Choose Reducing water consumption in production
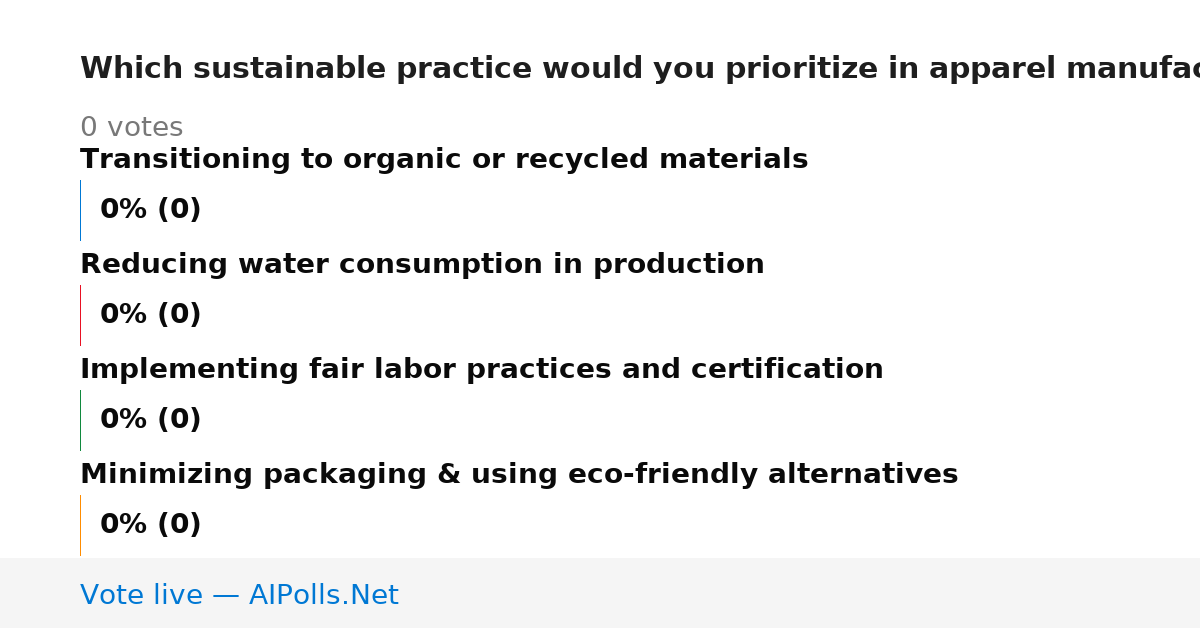Image resolution: width=1200 pixels, height=628 pixels. (422, 265)
